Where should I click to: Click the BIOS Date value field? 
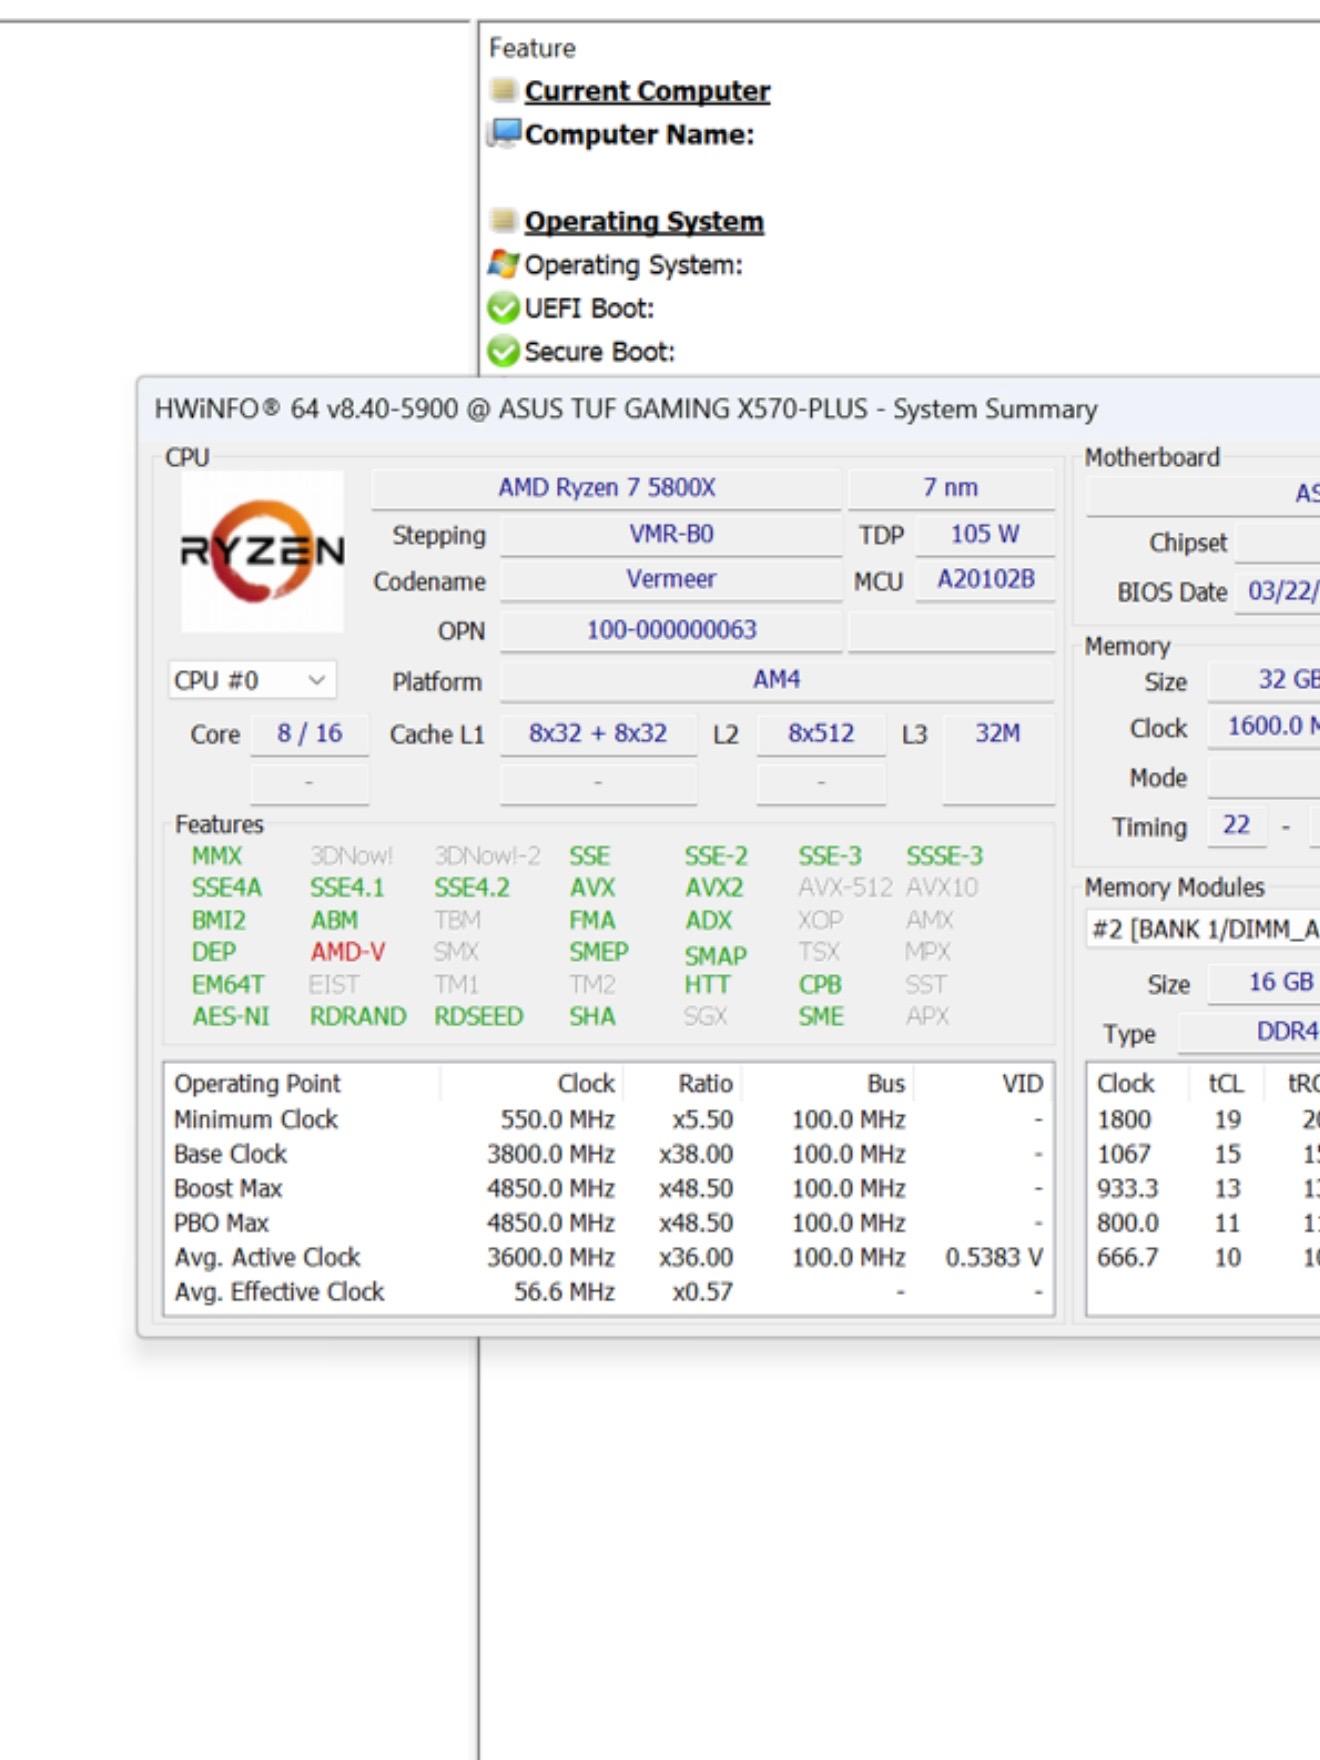1278,591
